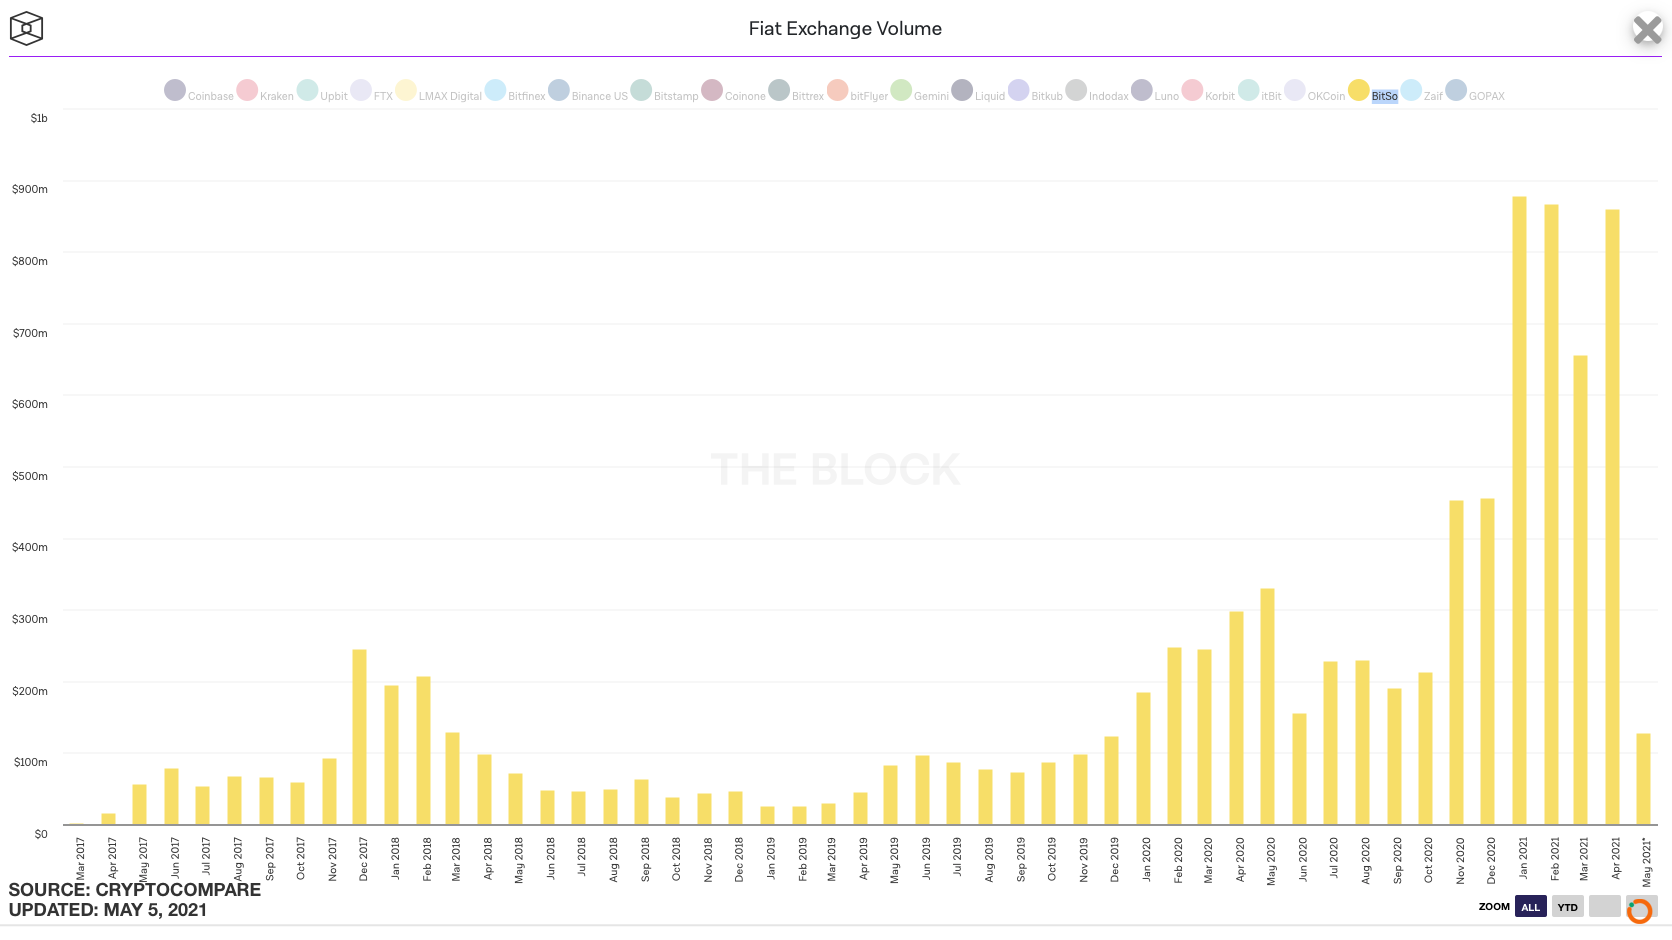Click the blank gray zoom button
This screenshot has width=1672, height=940.
tap(1604, 907)
